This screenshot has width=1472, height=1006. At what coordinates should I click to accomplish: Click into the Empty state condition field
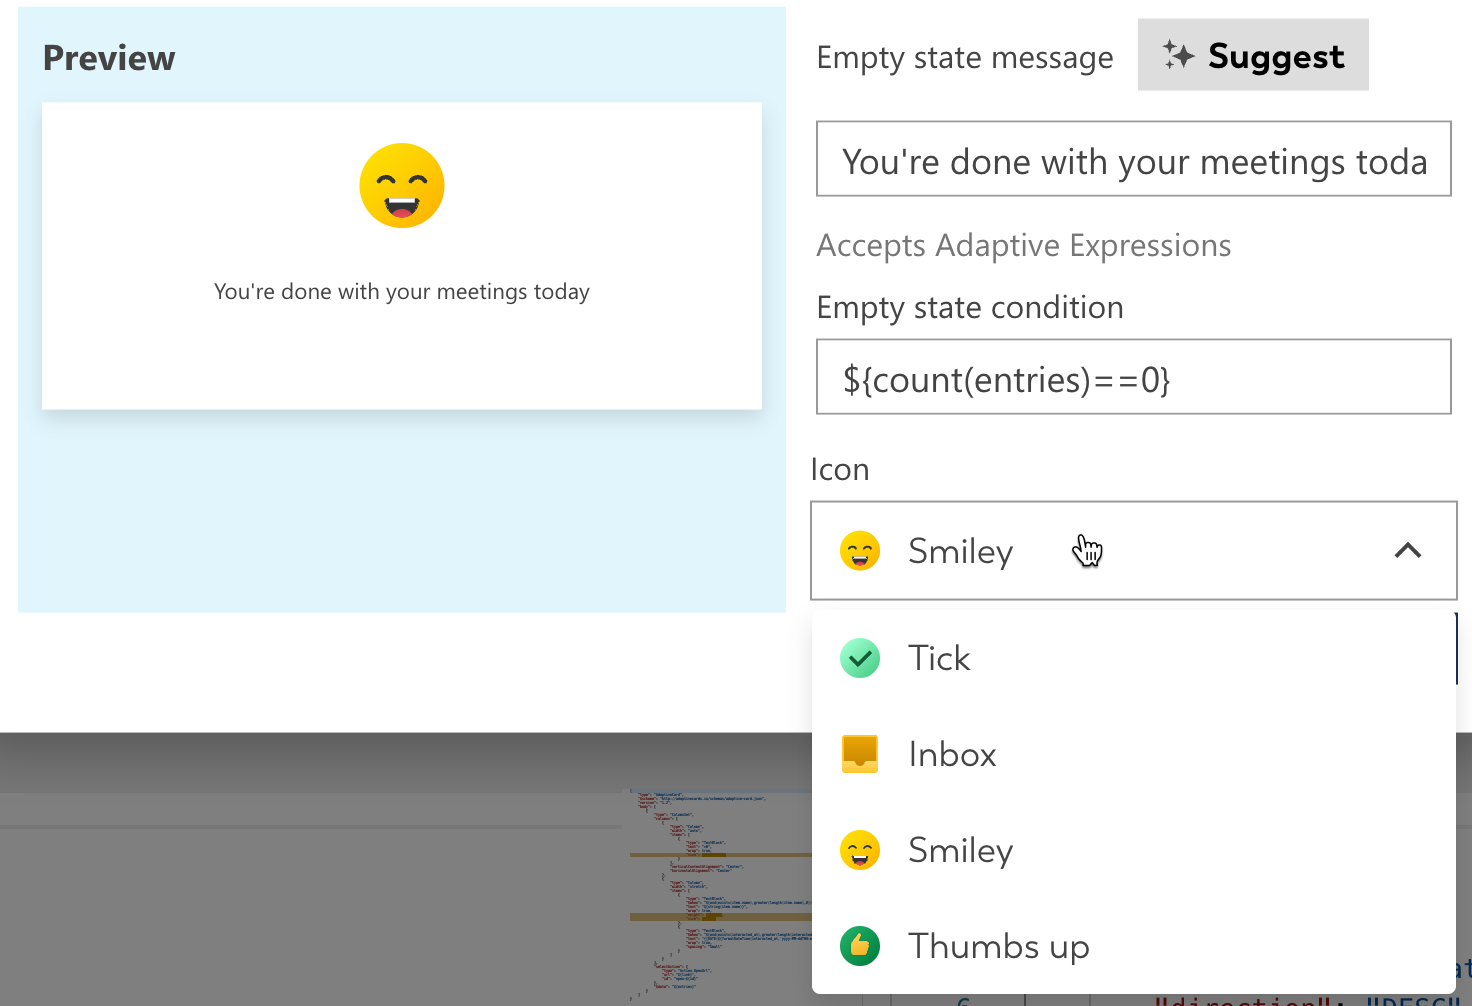click(1133, 378)
